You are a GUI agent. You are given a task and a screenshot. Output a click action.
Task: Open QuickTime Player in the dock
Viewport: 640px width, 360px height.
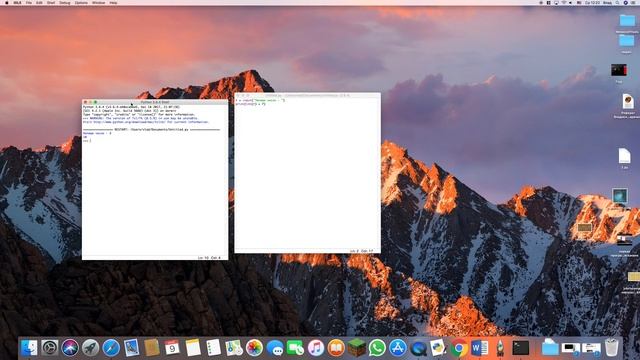point(418,348)
